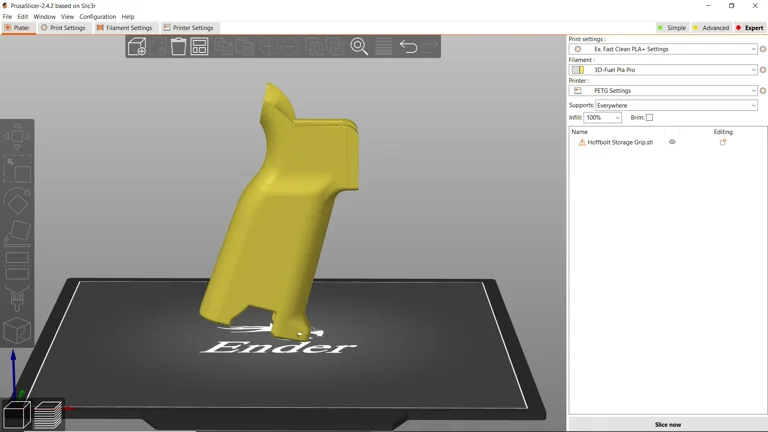Screen dimensions: 768x432
Task: Click the Delete all trash icon
Action: pyautogui.click(x=178, y=47)
